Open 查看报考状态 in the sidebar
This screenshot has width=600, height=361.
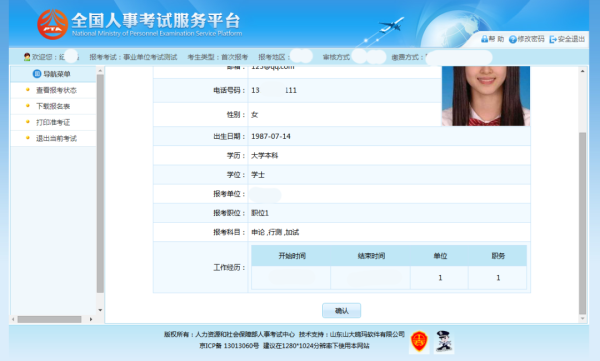point(56,90)
